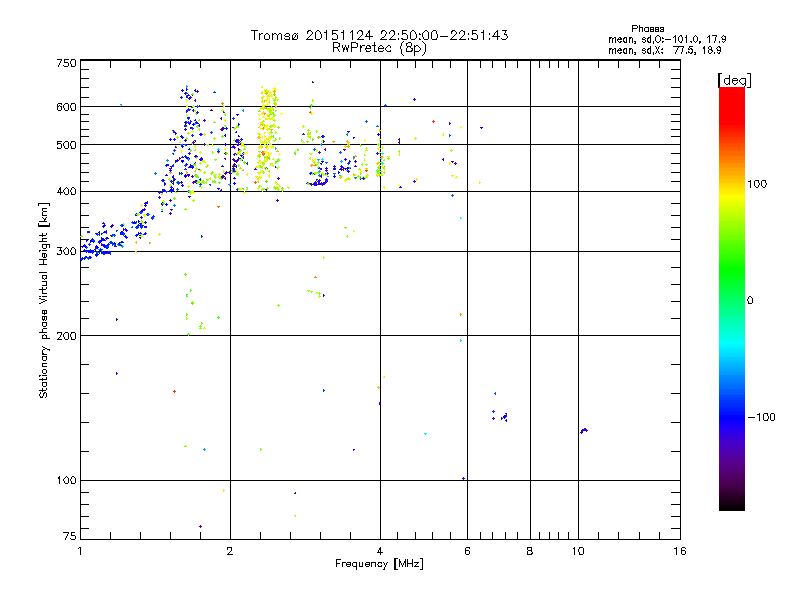Click the '4' frequency axis tick label
Screen dimensions: 800x600
(x=380, y=551)
